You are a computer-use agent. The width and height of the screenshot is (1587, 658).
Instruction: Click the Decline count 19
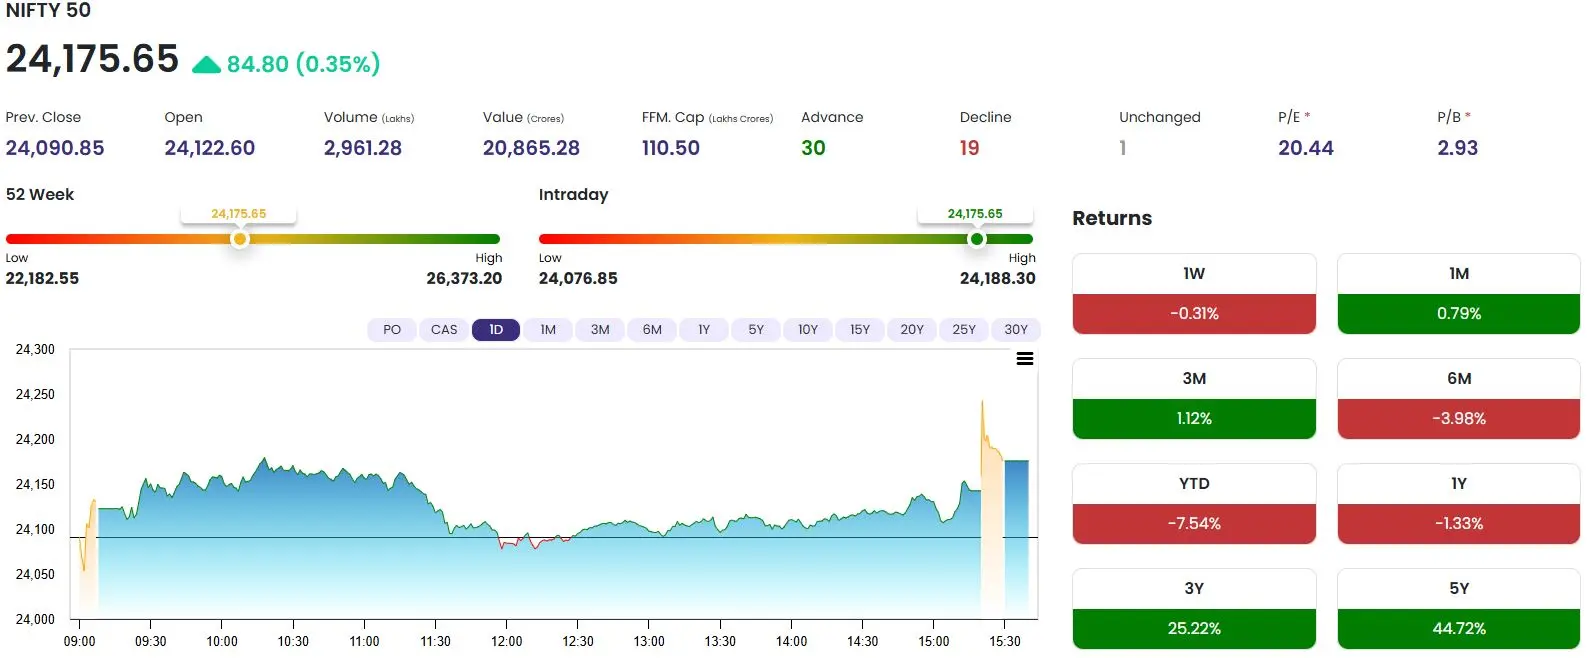pyautogui.click(x=970, y=148)
